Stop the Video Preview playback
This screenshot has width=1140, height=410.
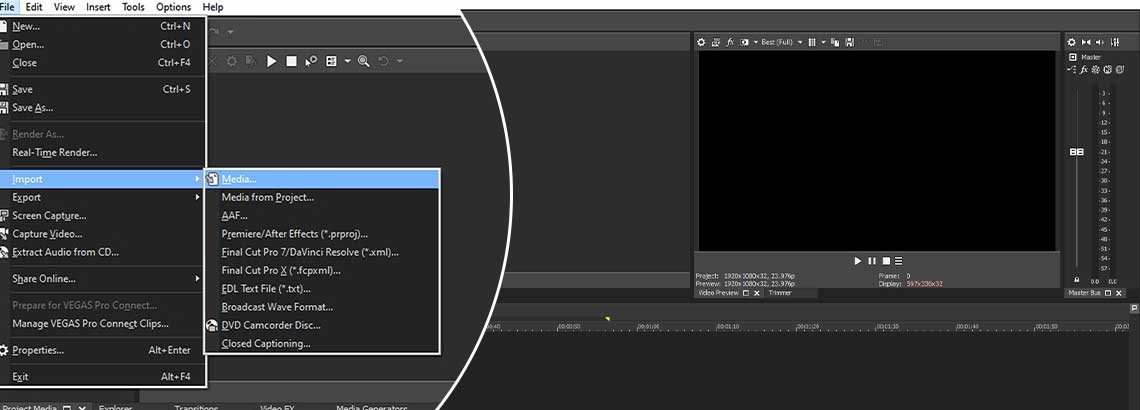click(886, 261)
